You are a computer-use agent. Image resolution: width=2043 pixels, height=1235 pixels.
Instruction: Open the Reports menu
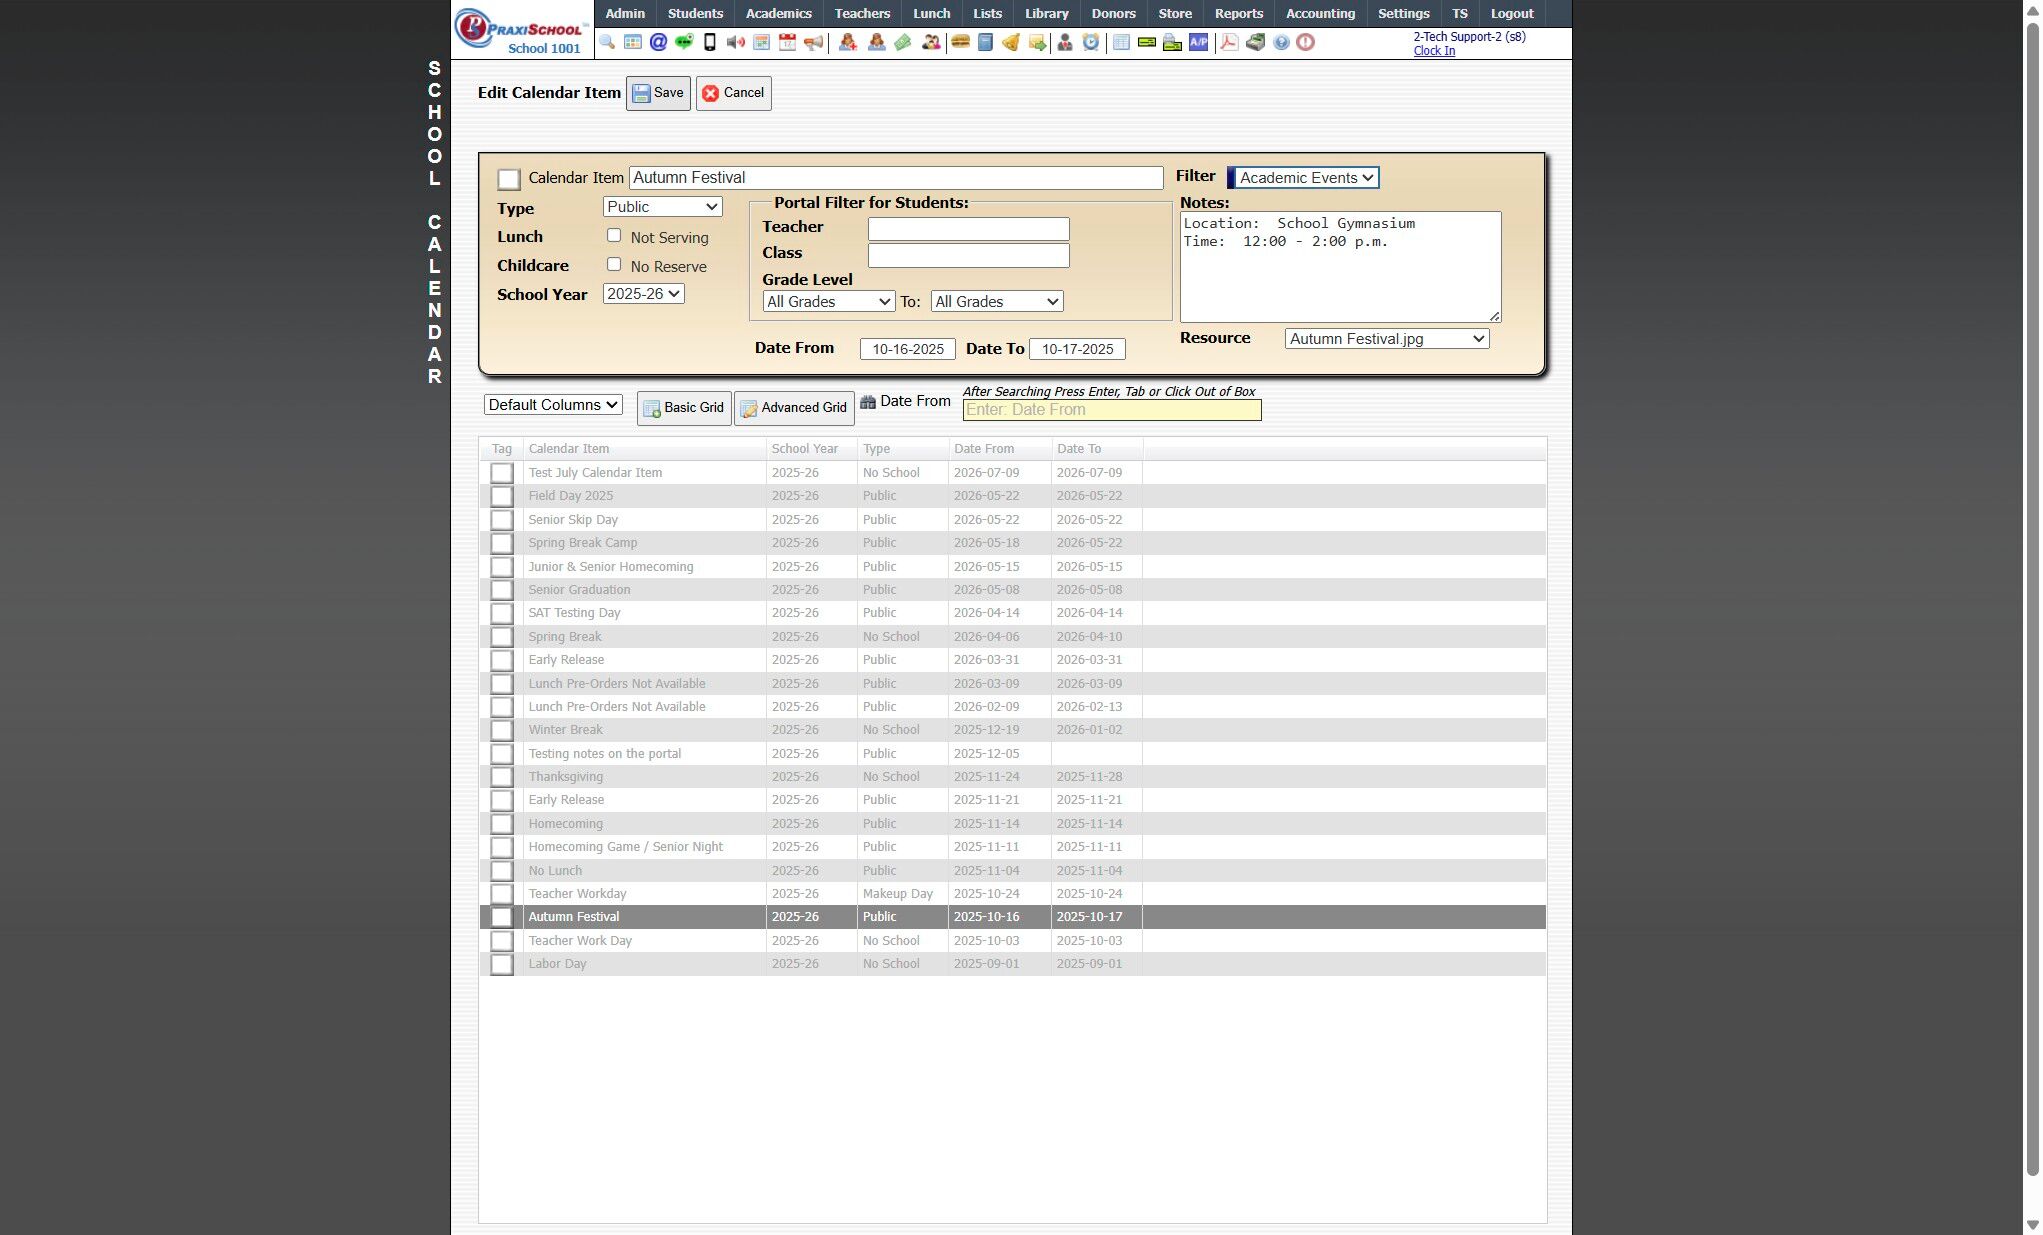click(x=1238, y=13)
